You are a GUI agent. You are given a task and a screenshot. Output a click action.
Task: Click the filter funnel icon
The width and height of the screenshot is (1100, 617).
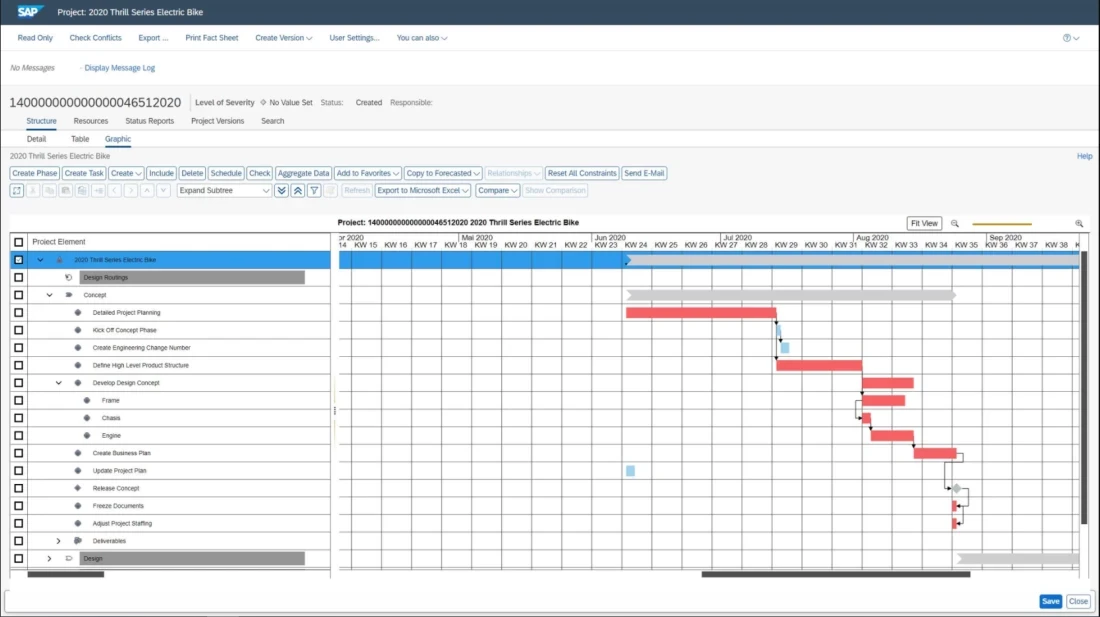[x=314, y=190]
